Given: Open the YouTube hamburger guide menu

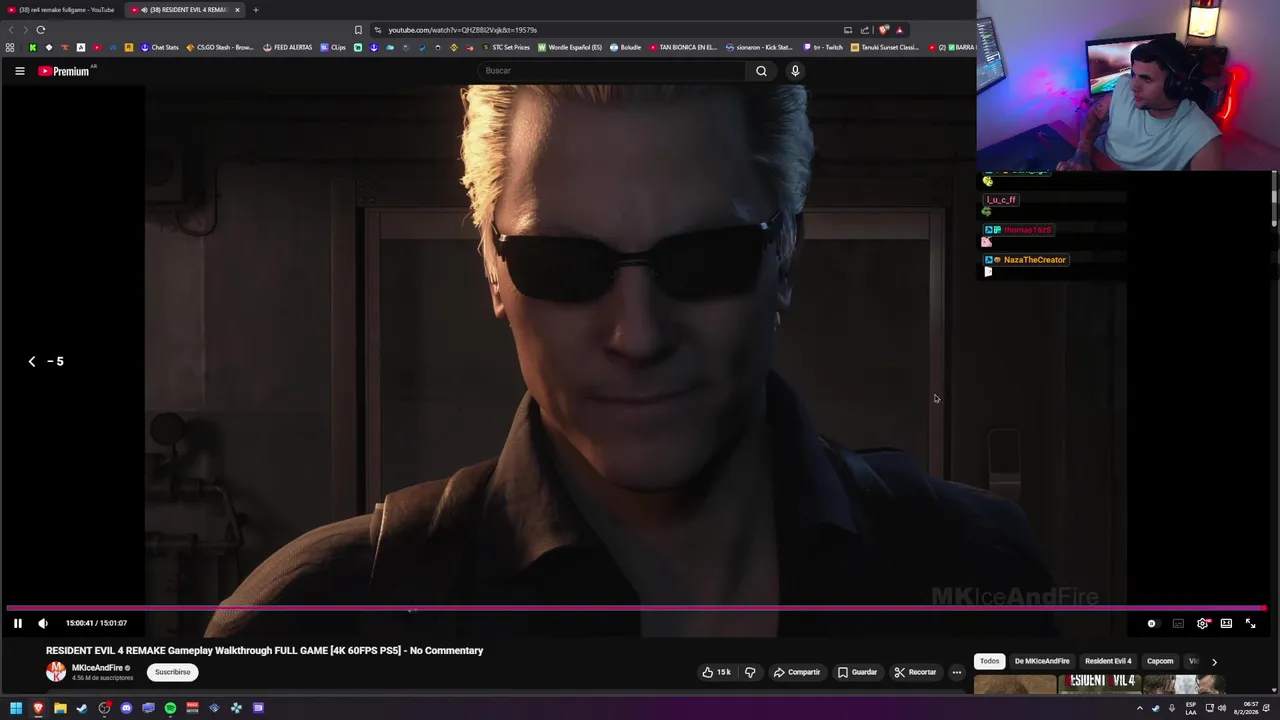Looking at the screenshot, I should pyautogui.click(x=19, y=71).
